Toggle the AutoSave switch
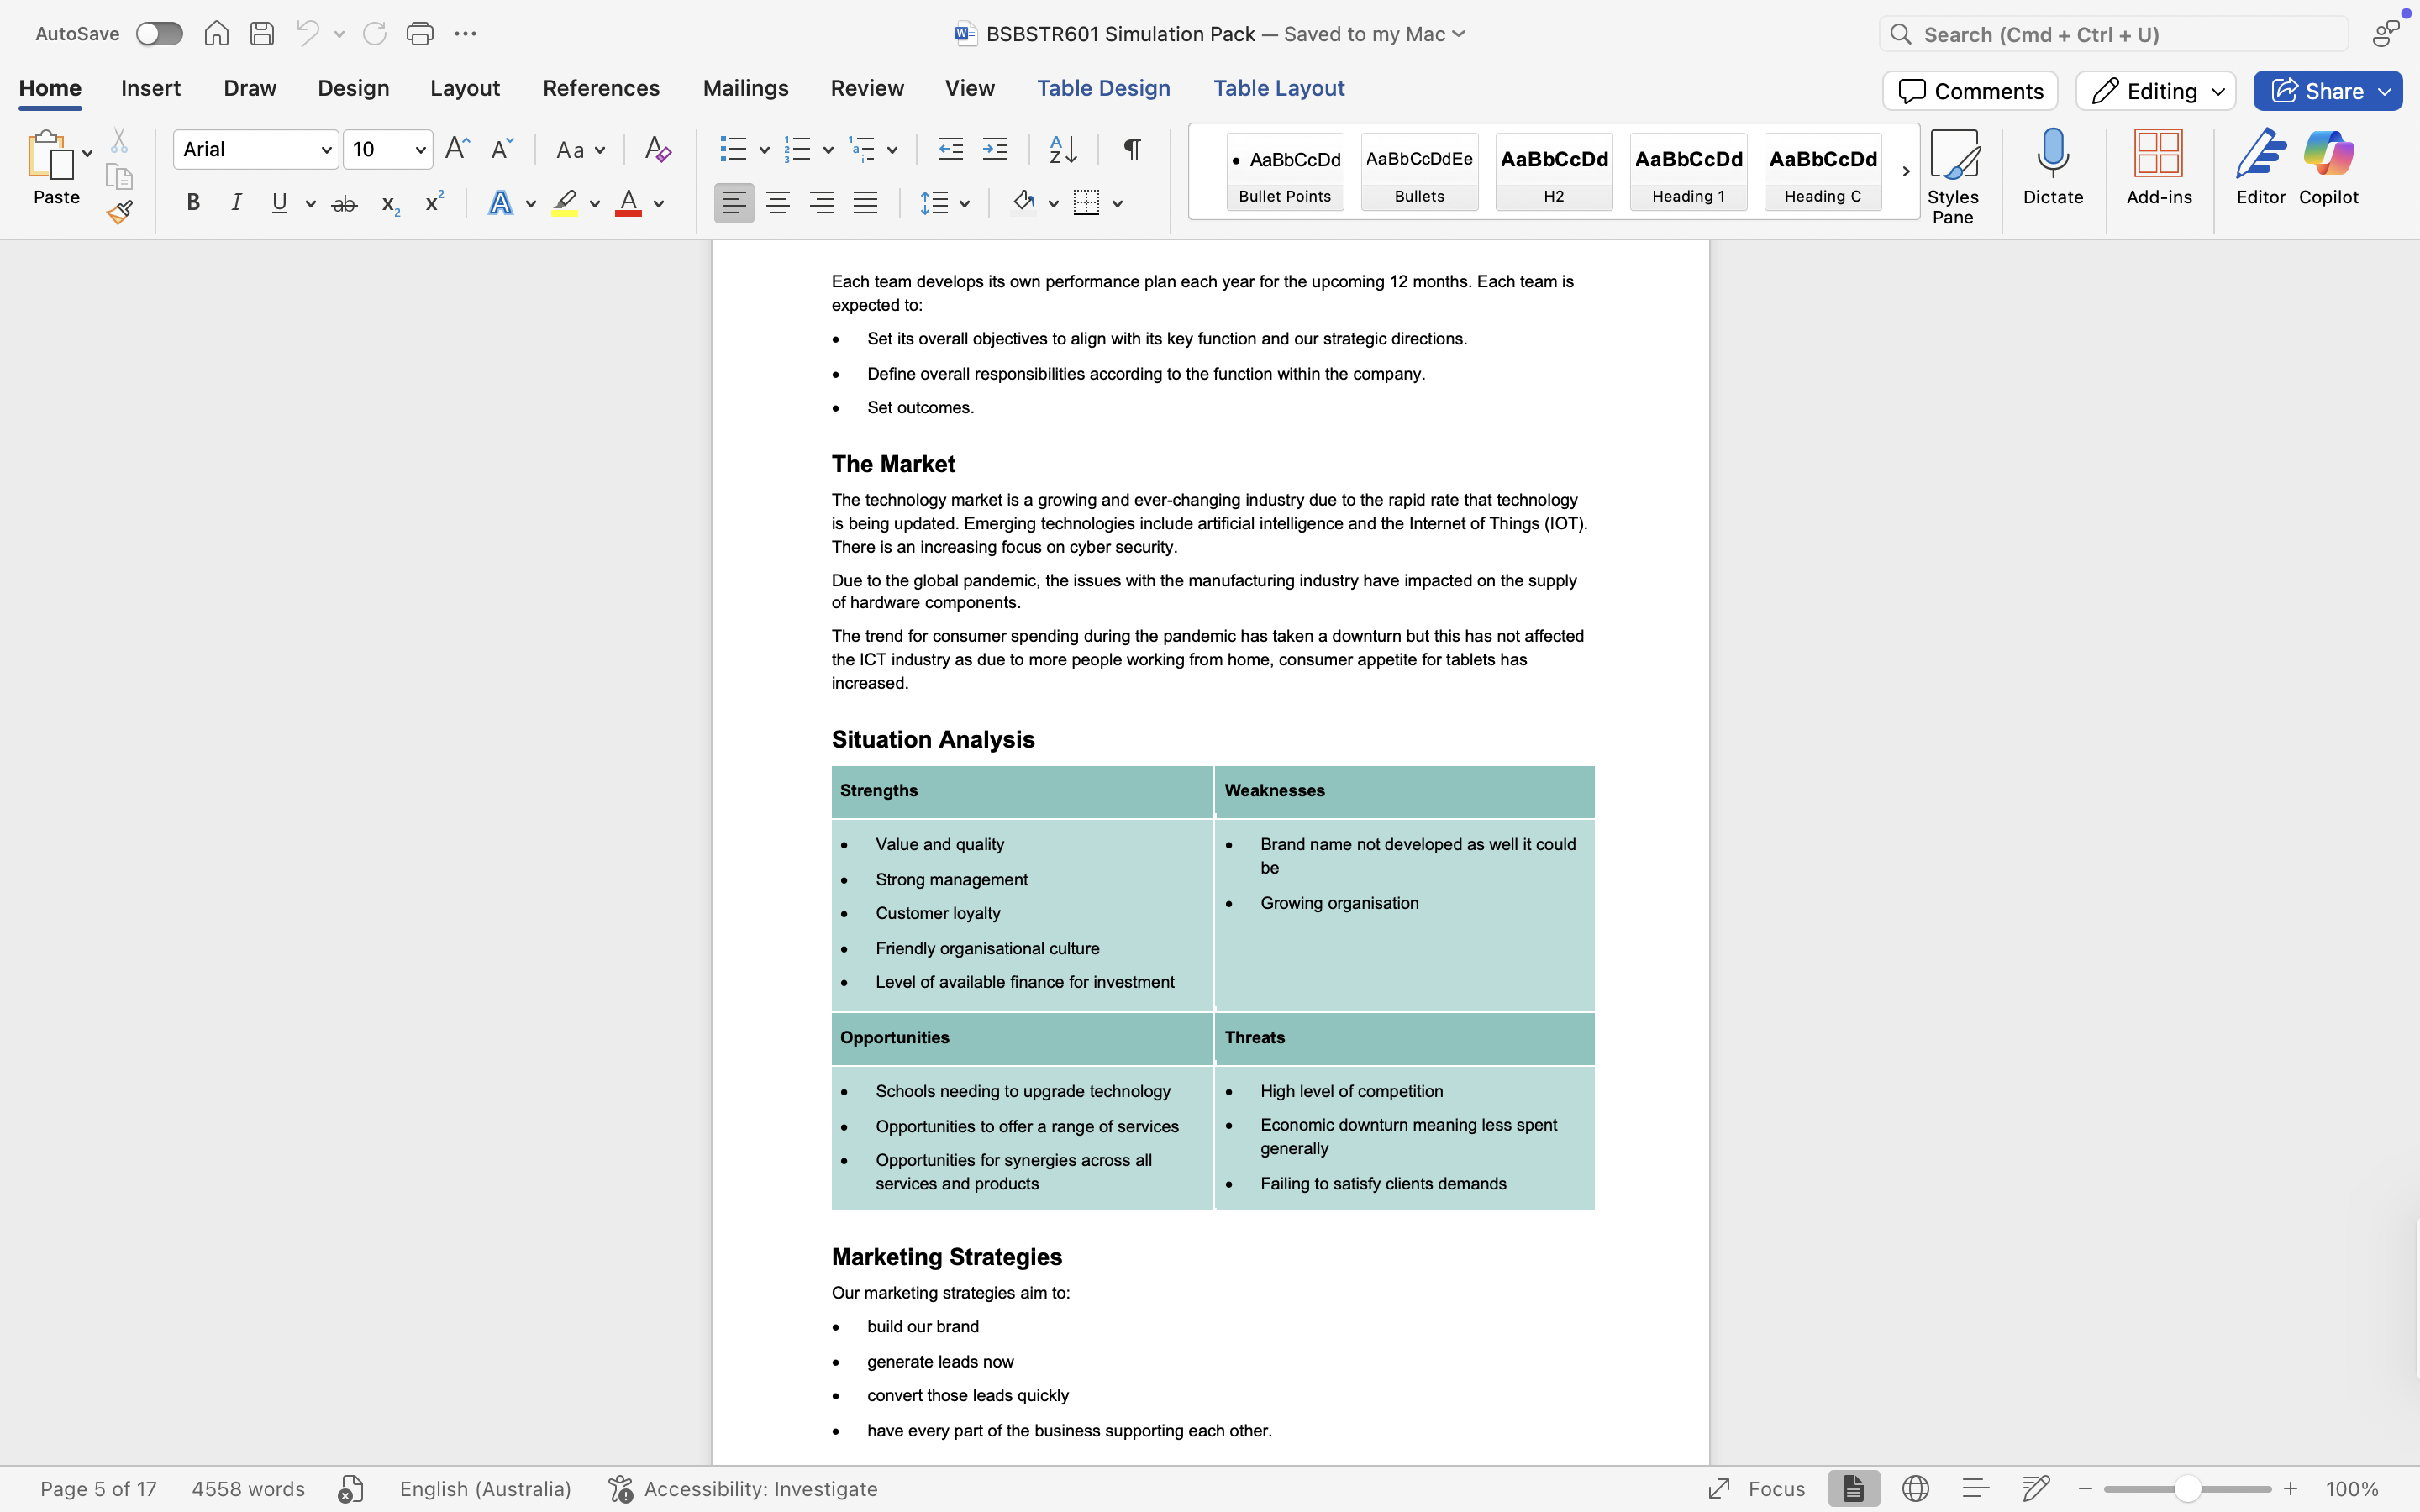 [x=159, y=34]
